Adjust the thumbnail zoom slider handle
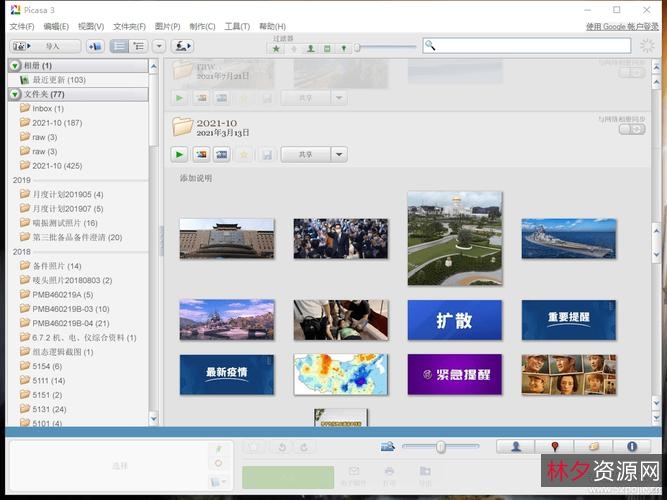 441,446
